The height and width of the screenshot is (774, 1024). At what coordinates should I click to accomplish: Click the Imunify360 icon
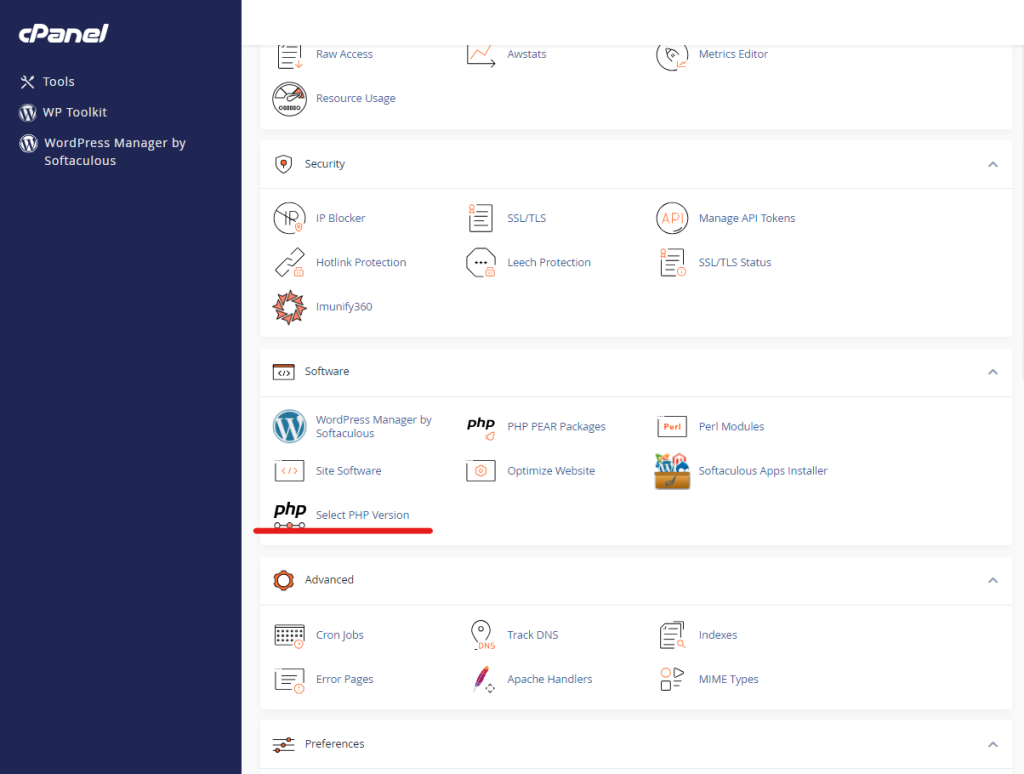tap(289, 307)
